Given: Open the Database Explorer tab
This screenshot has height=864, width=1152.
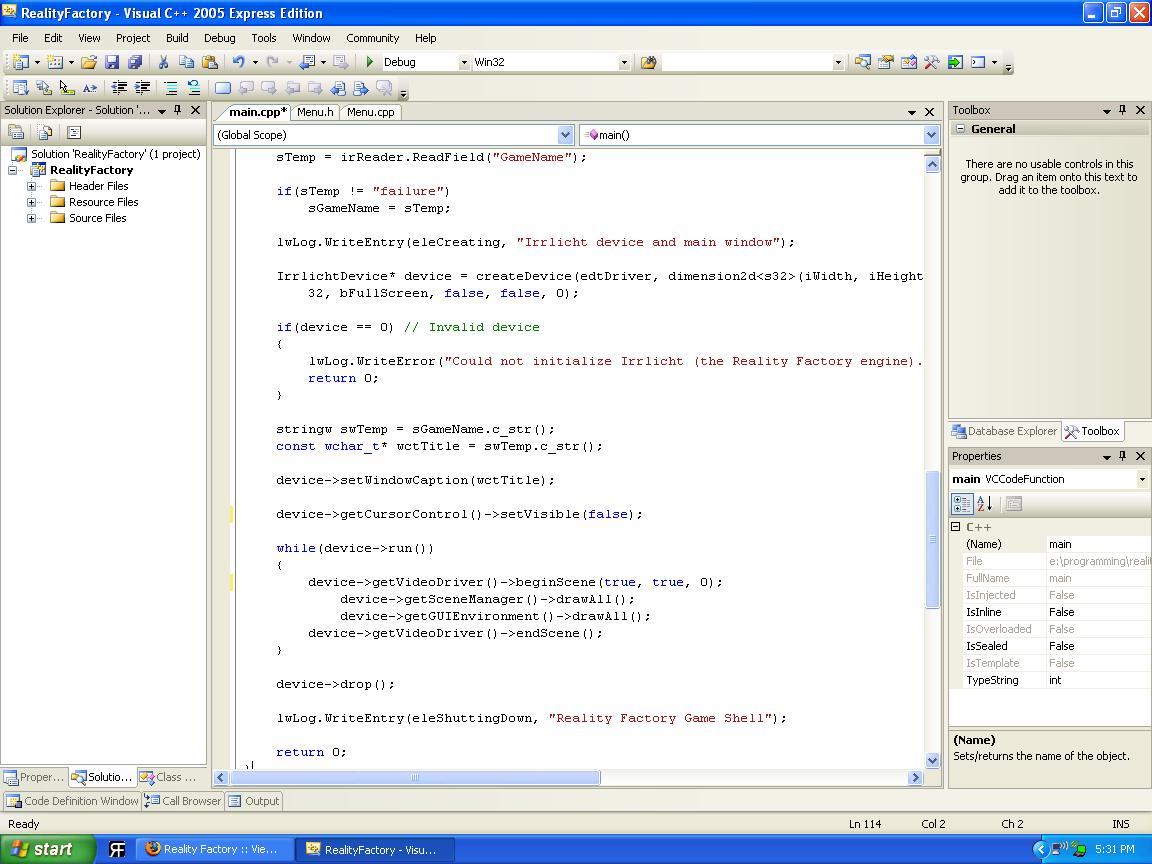Looking at the screenshot, I should click(1004, 431).
